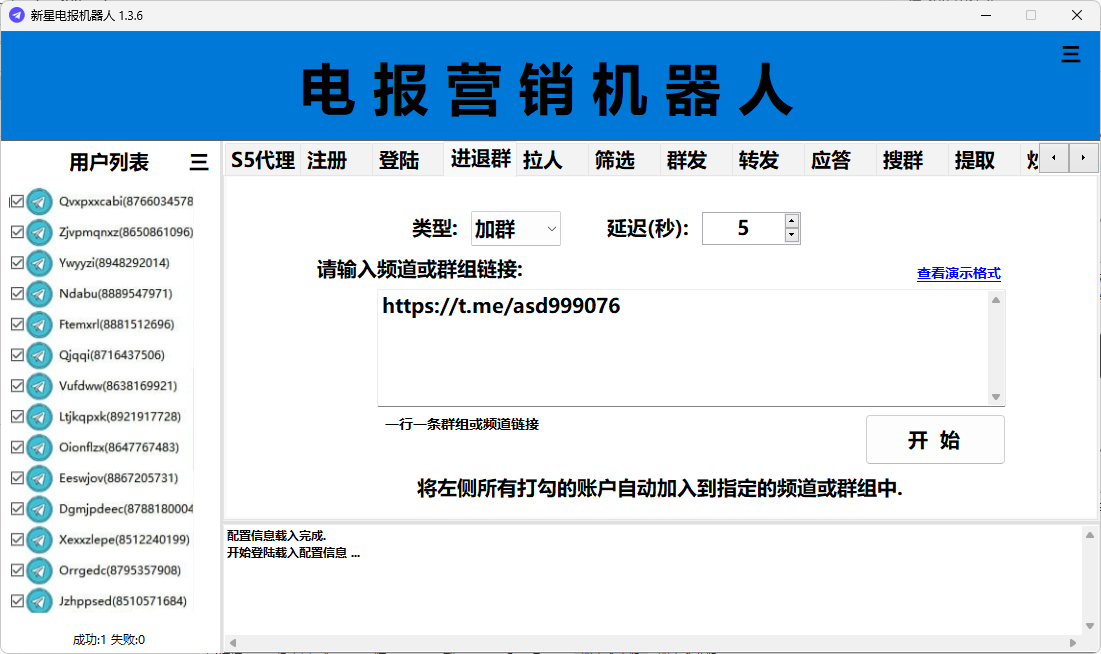Deselect the Vufdww account checkbox
Image resolution: width=1101 pixels, height=654 pixels.
click(x=18, y=386)
